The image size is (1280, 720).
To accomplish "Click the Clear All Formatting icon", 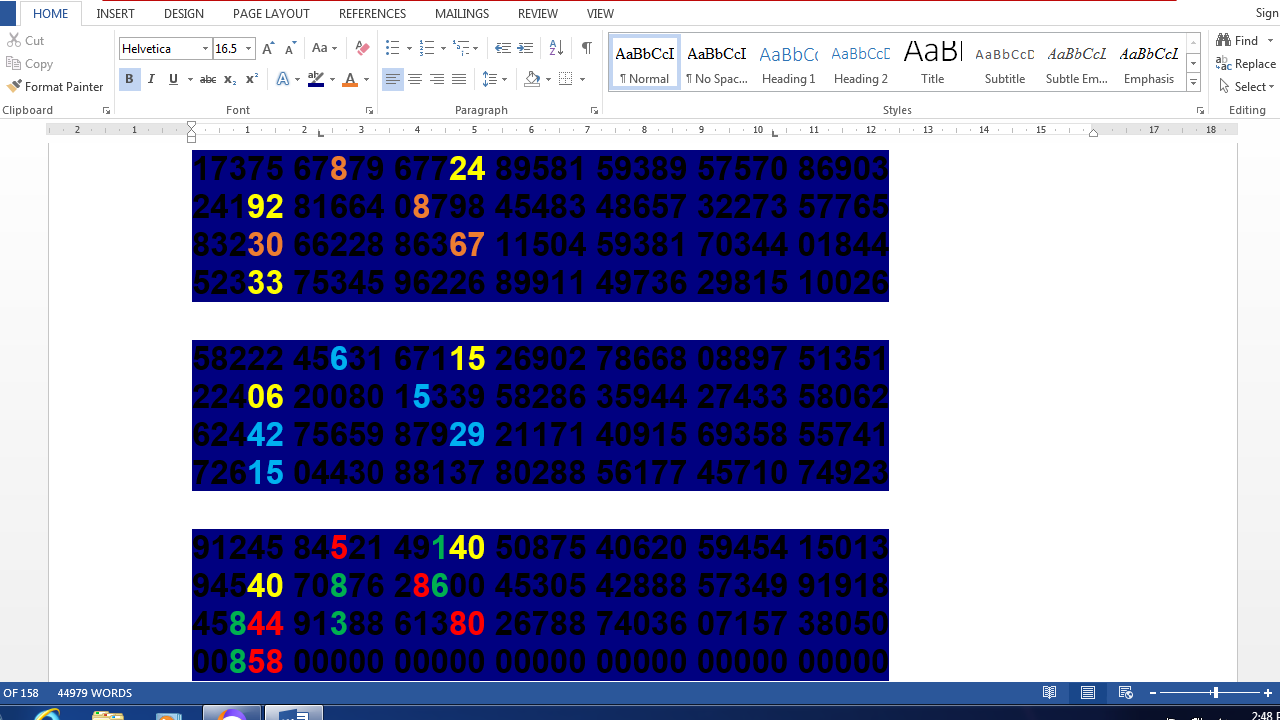I will pos(362,48).
